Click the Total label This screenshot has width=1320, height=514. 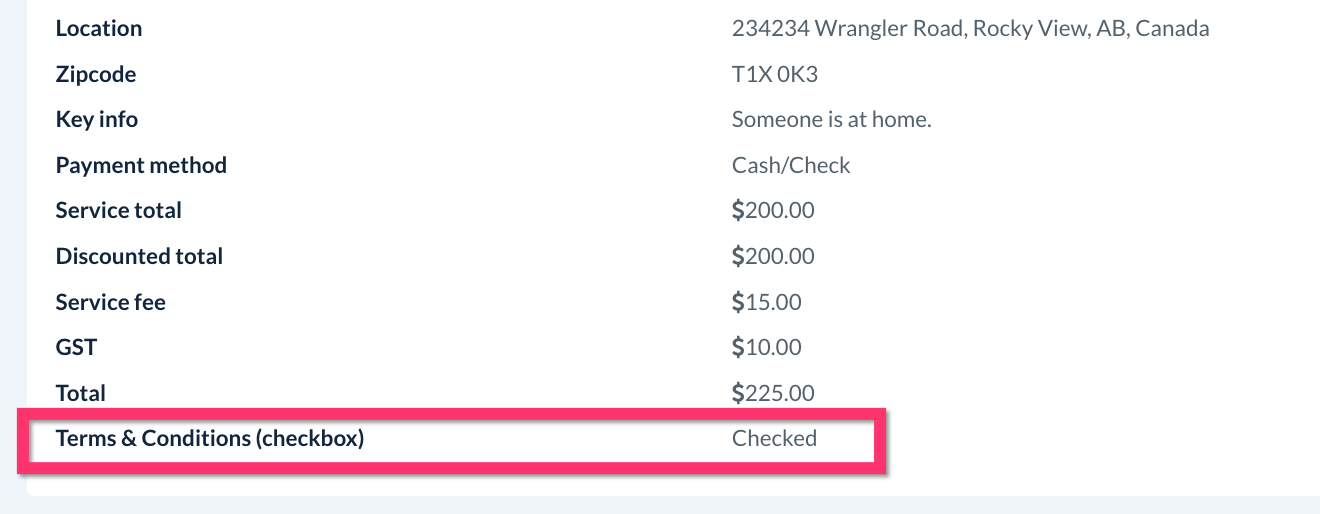(x=81, y=393)
